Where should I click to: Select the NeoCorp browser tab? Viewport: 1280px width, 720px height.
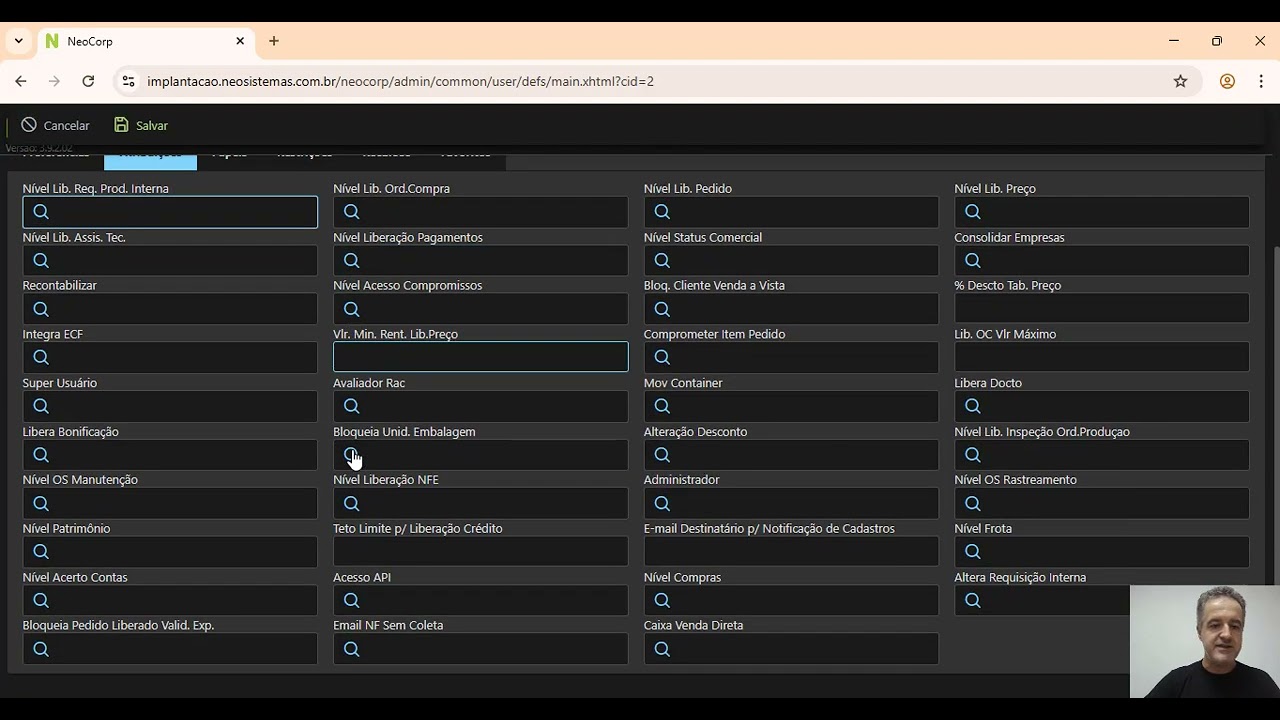[x=140, y=41]
